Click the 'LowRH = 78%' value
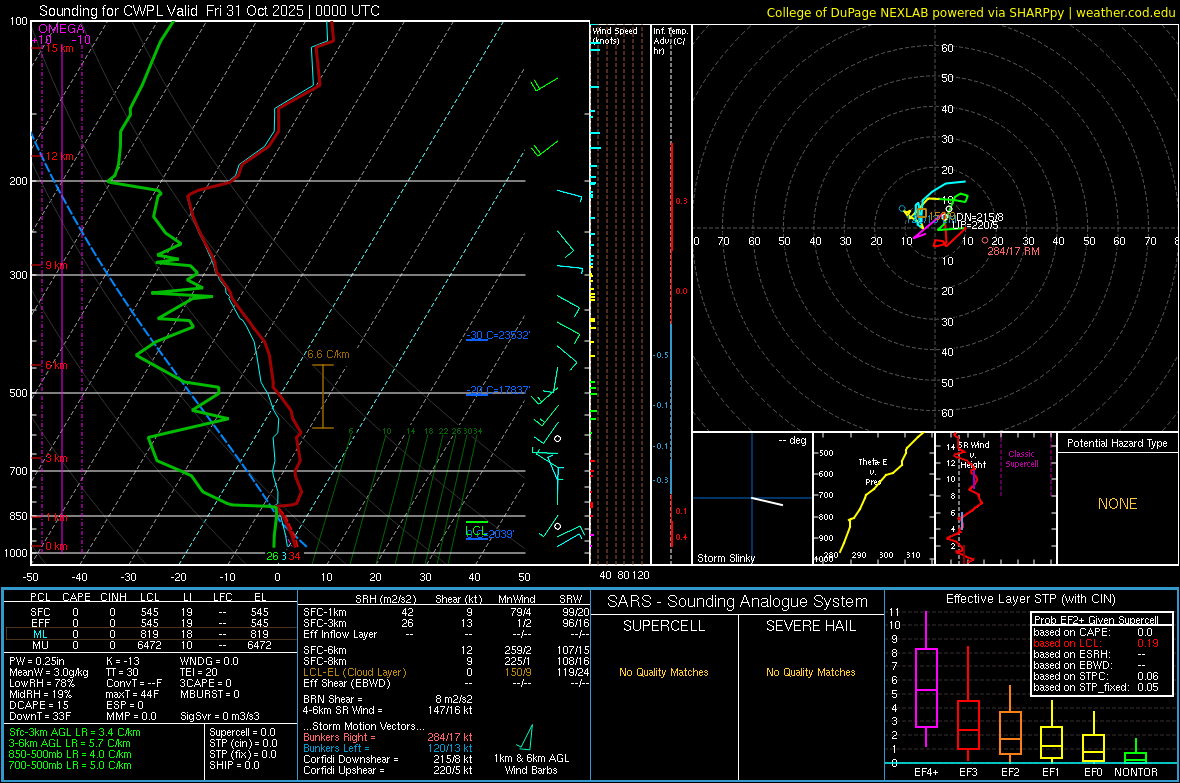Screen dimensions: 1180x783 tap(41, 683)
